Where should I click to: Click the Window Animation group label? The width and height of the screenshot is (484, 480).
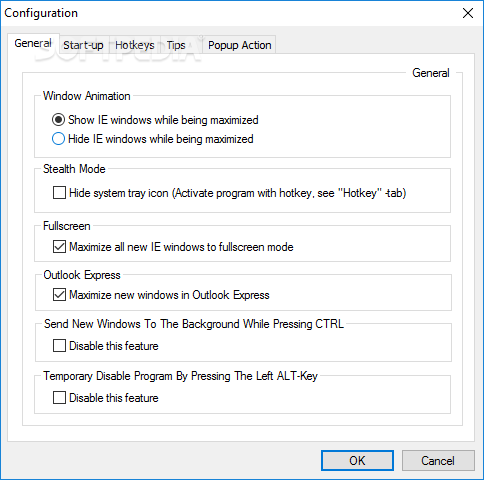coord(87,96)
